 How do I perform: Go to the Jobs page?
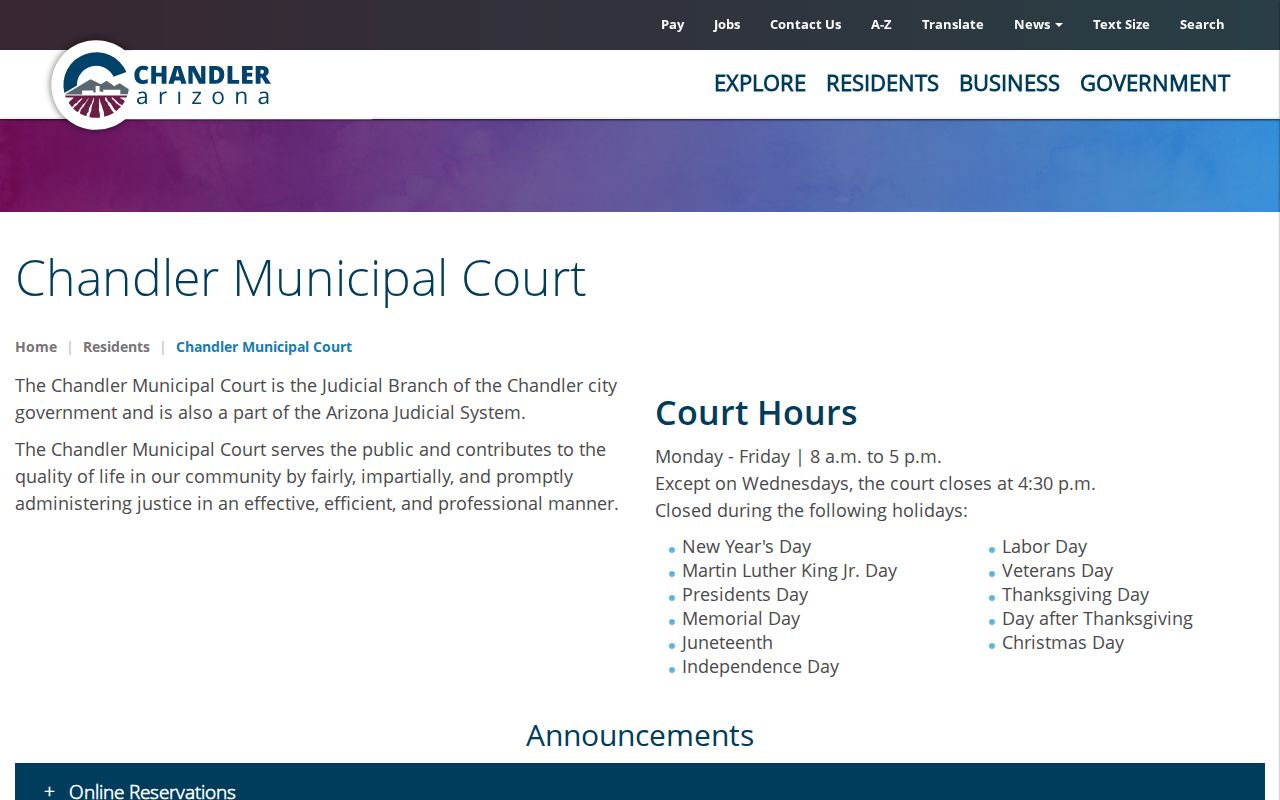click(727, 24)
